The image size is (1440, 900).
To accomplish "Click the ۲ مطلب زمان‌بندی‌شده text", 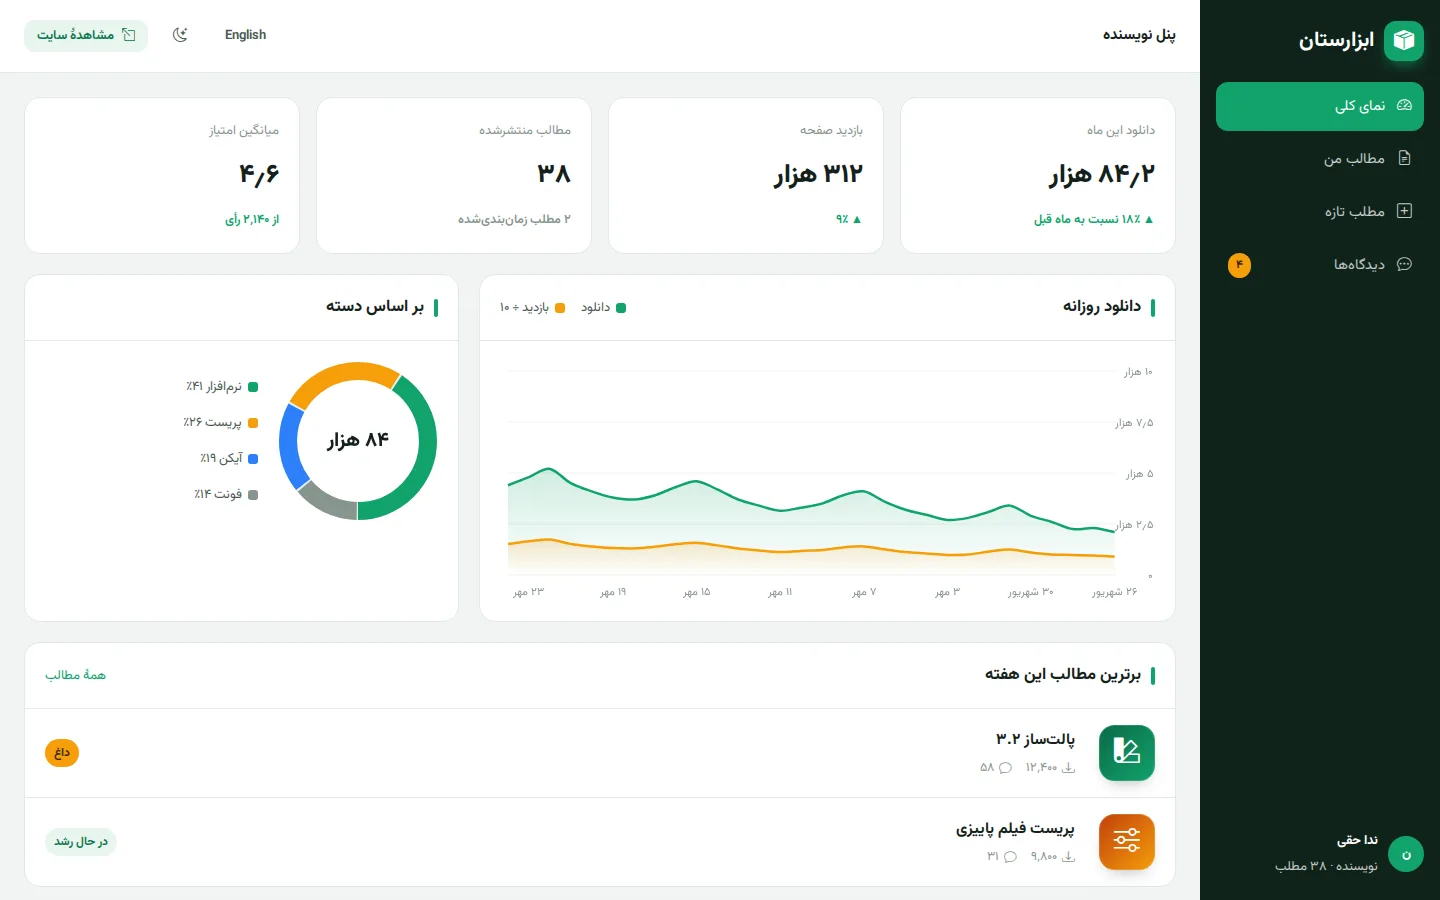I will click(514, 219).
